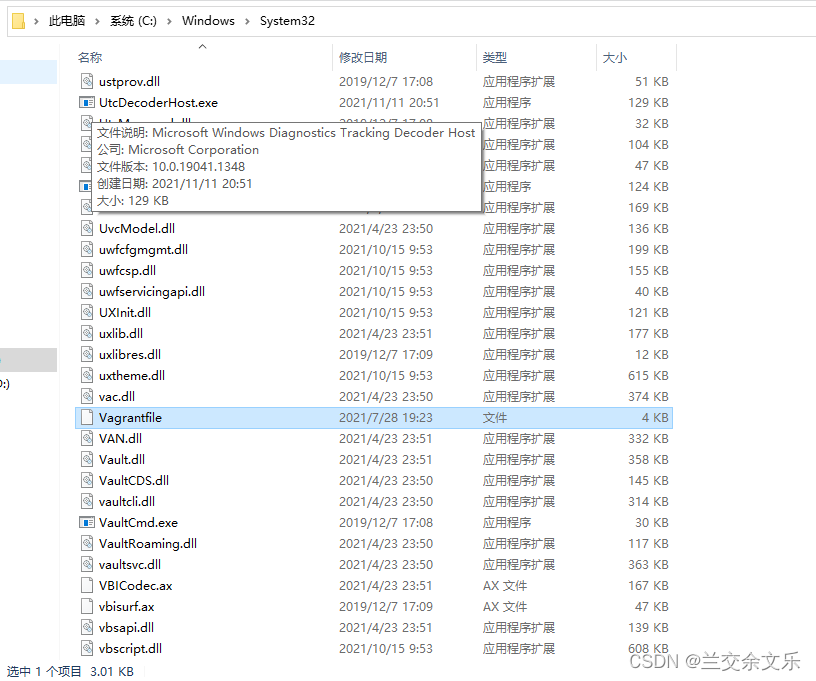Click the ustprov.dll file icon
This screenshot has height=681, width=816.
point(87,81)
